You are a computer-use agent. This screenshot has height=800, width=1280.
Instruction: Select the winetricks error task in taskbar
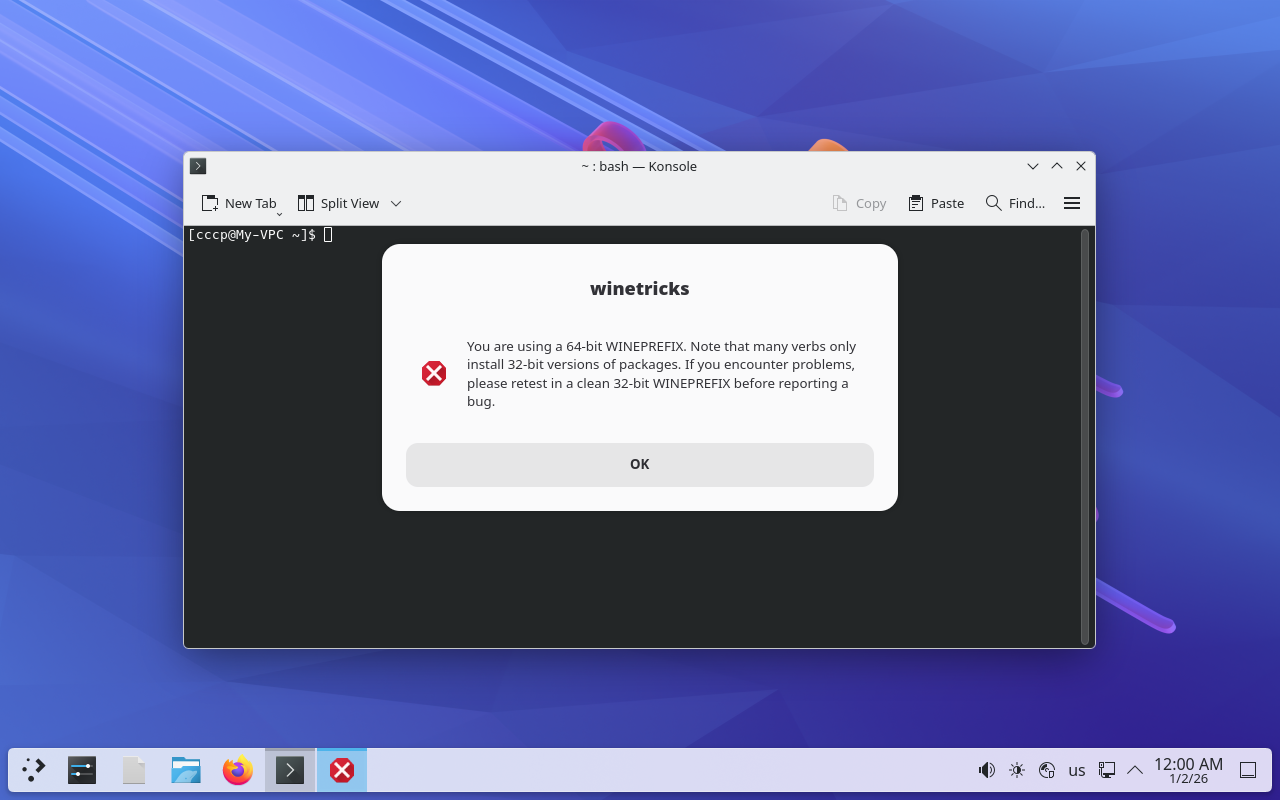342,770
